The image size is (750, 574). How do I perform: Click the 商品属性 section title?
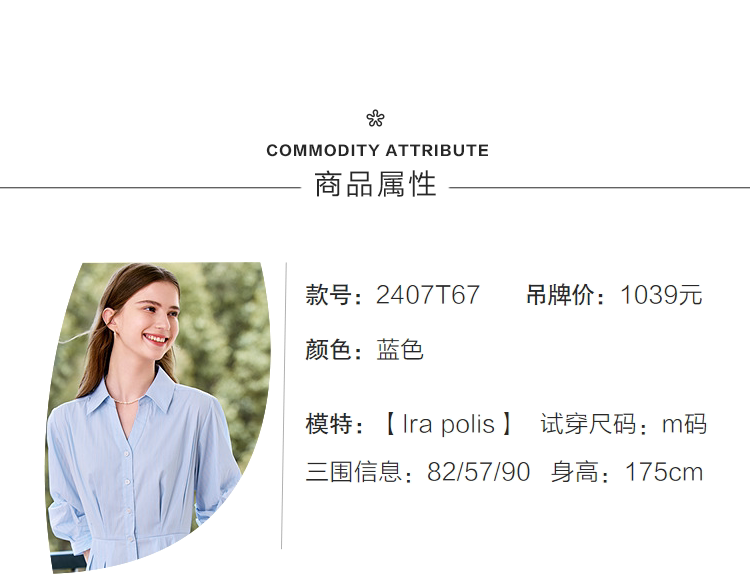[x=375, y=186]
